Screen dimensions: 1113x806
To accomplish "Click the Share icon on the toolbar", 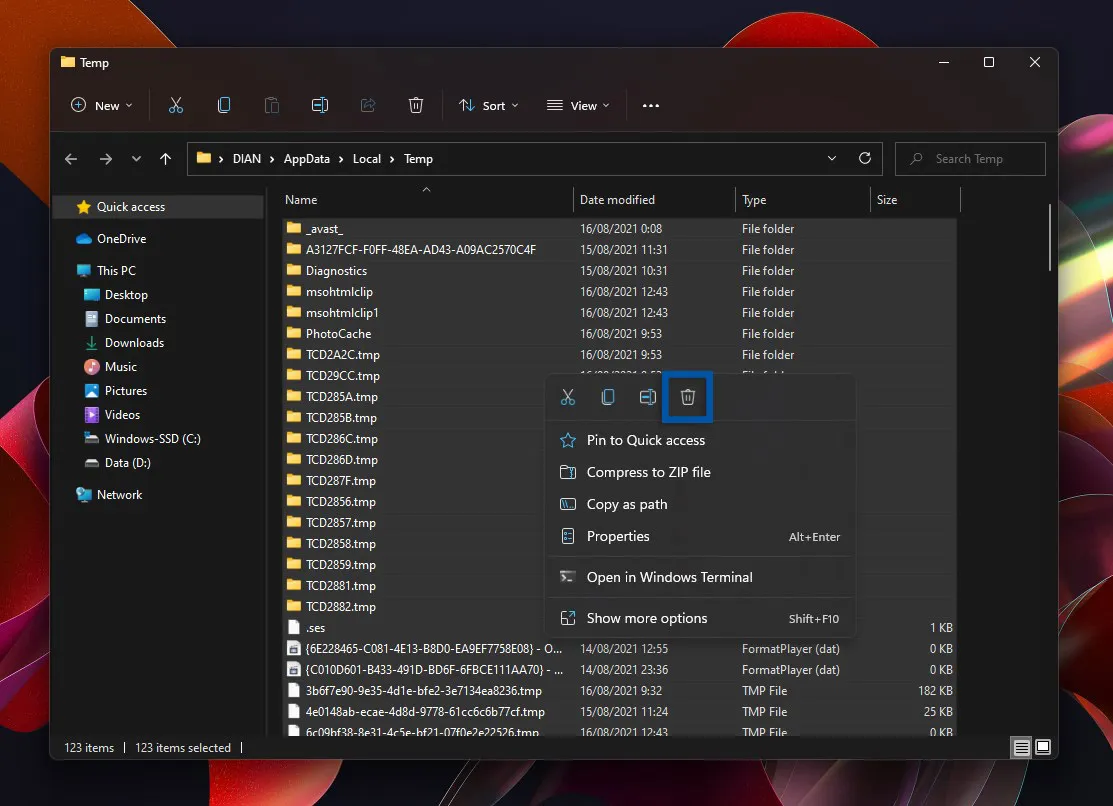I will (368, 105).
